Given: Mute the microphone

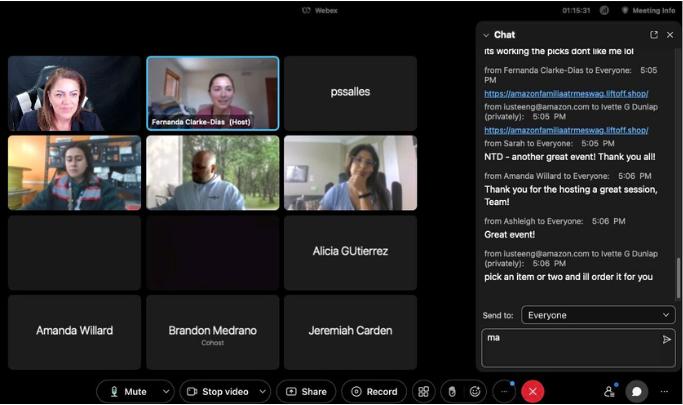Looking at the screenshot, I should (127, 392).
